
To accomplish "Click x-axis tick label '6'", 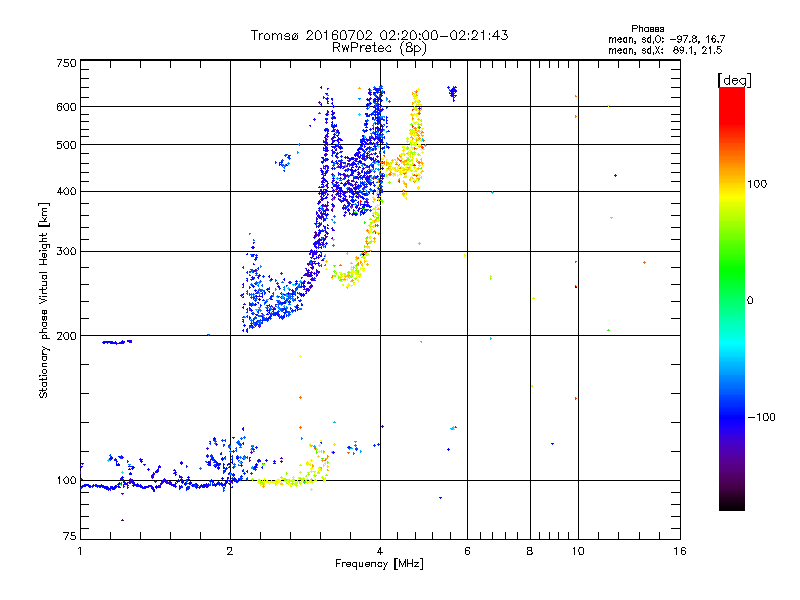I will coord(467,551).
